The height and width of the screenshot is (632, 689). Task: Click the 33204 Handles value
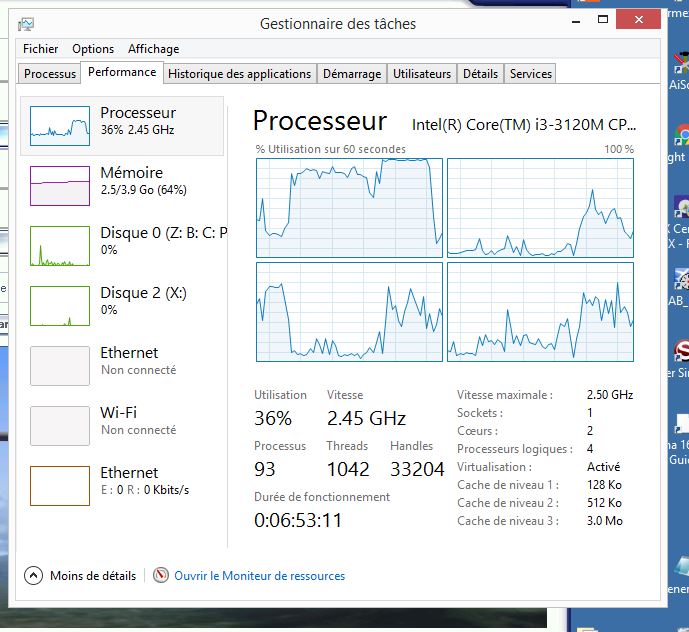point(417,469)
